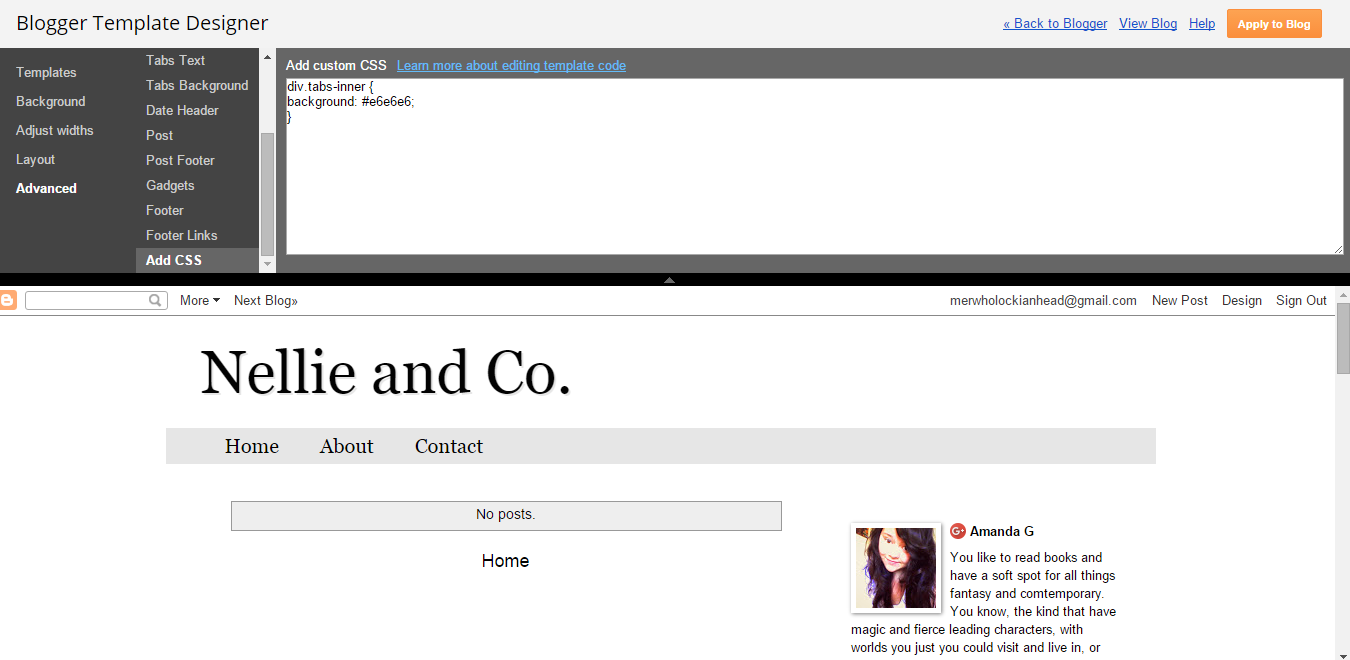Click the submenu scrollbar up arrow

(267, 57)
